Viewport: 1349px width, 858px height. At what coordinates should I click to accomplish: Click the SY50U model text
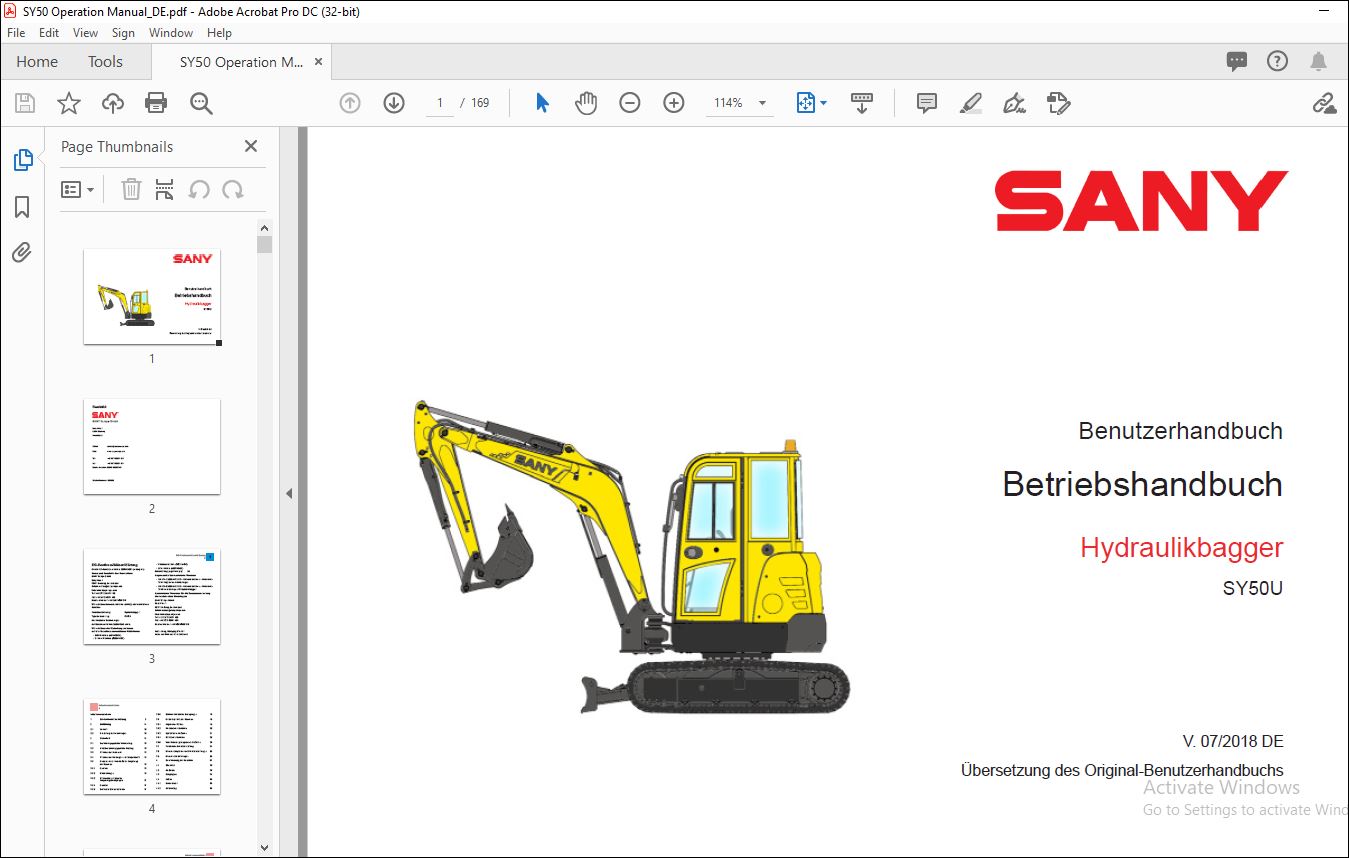tap(1252, 589)
